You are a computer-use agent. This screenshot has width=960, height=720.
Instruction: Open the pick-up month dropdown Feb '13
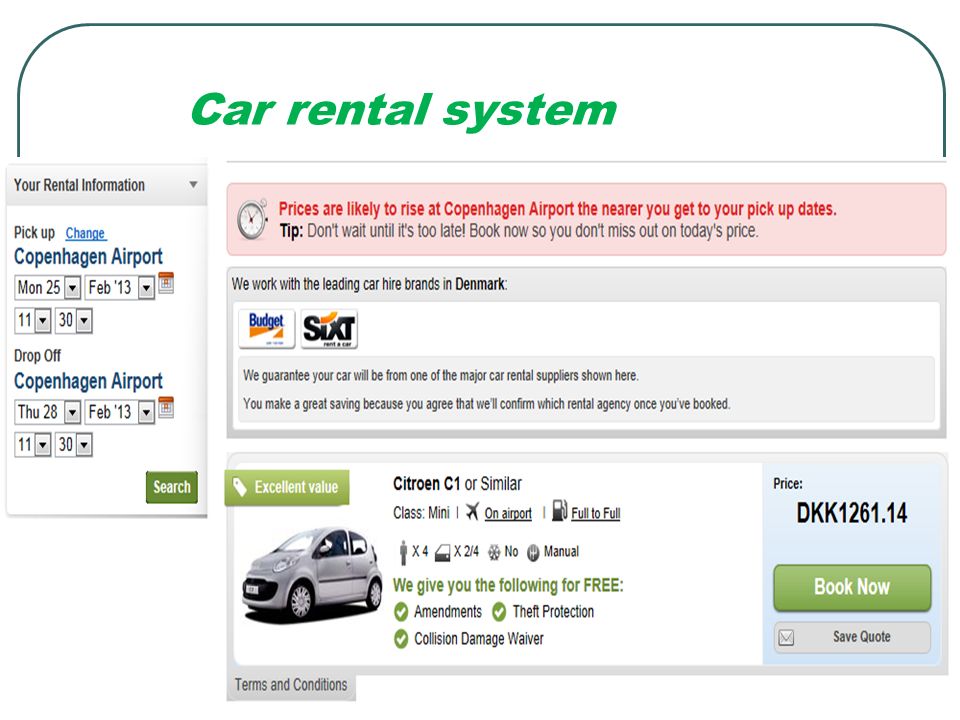[x=119, y=287]
